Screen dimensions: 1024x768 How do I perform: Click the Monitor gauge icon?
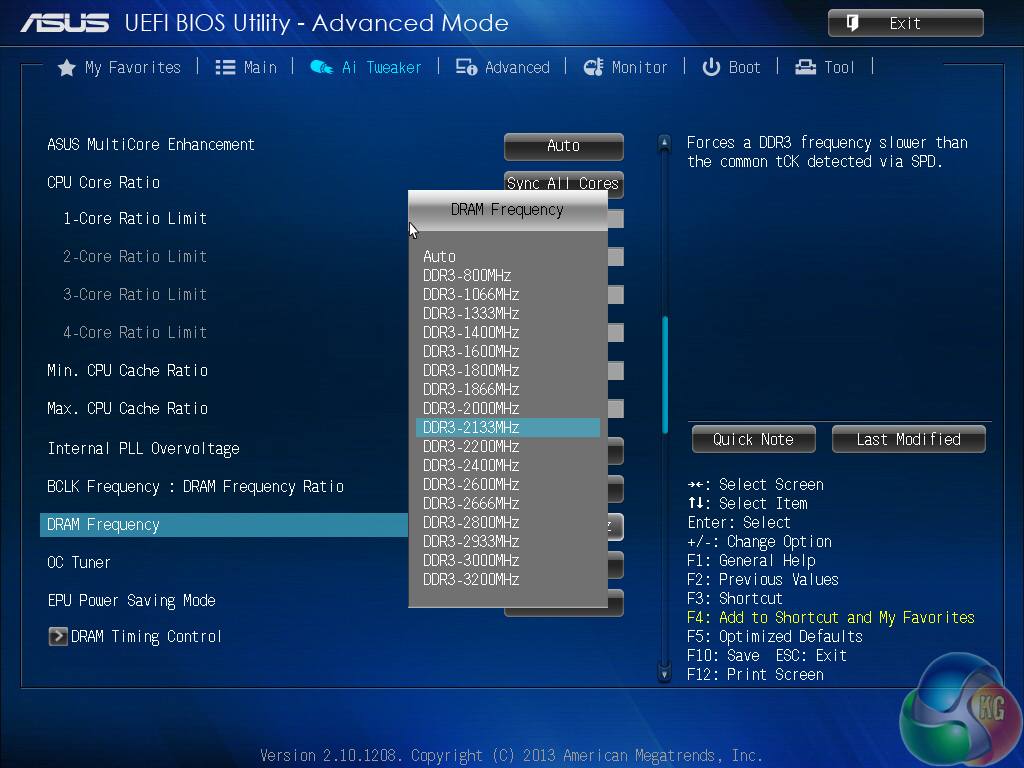(593, 67)
